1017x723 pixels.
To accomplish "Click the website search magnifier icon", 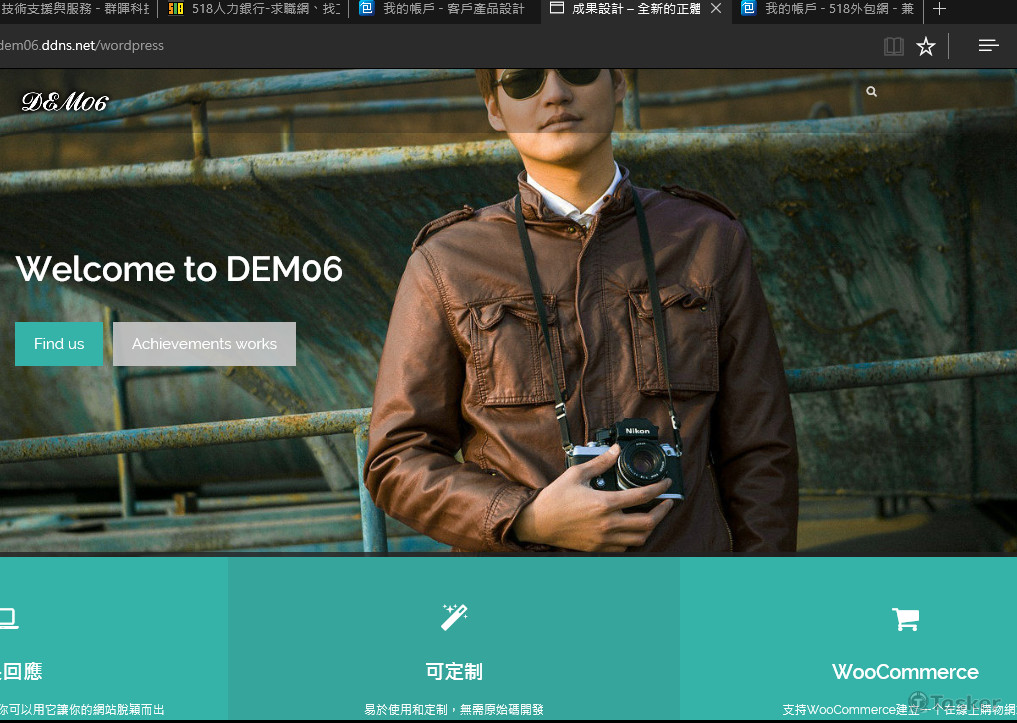I will 872,92.
